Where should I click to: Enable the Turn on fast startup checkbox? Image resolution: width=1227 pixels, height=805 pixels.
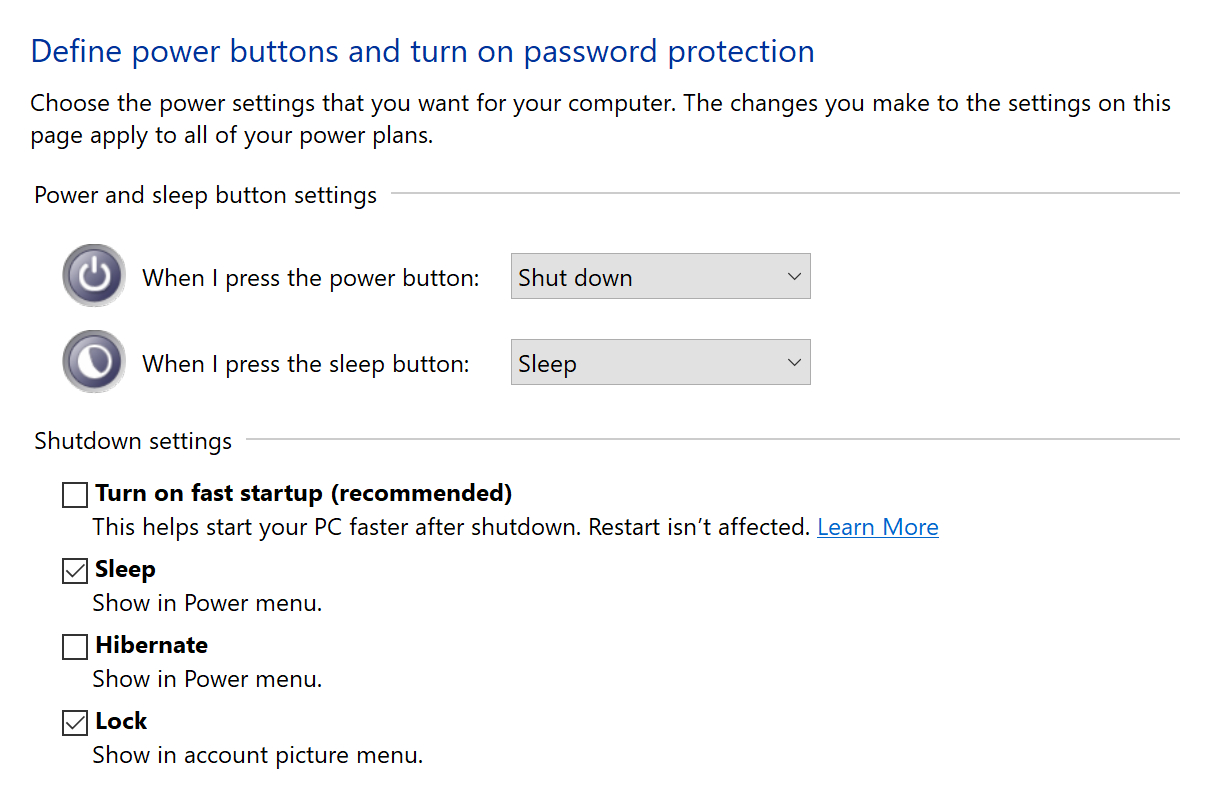[75, 495]
